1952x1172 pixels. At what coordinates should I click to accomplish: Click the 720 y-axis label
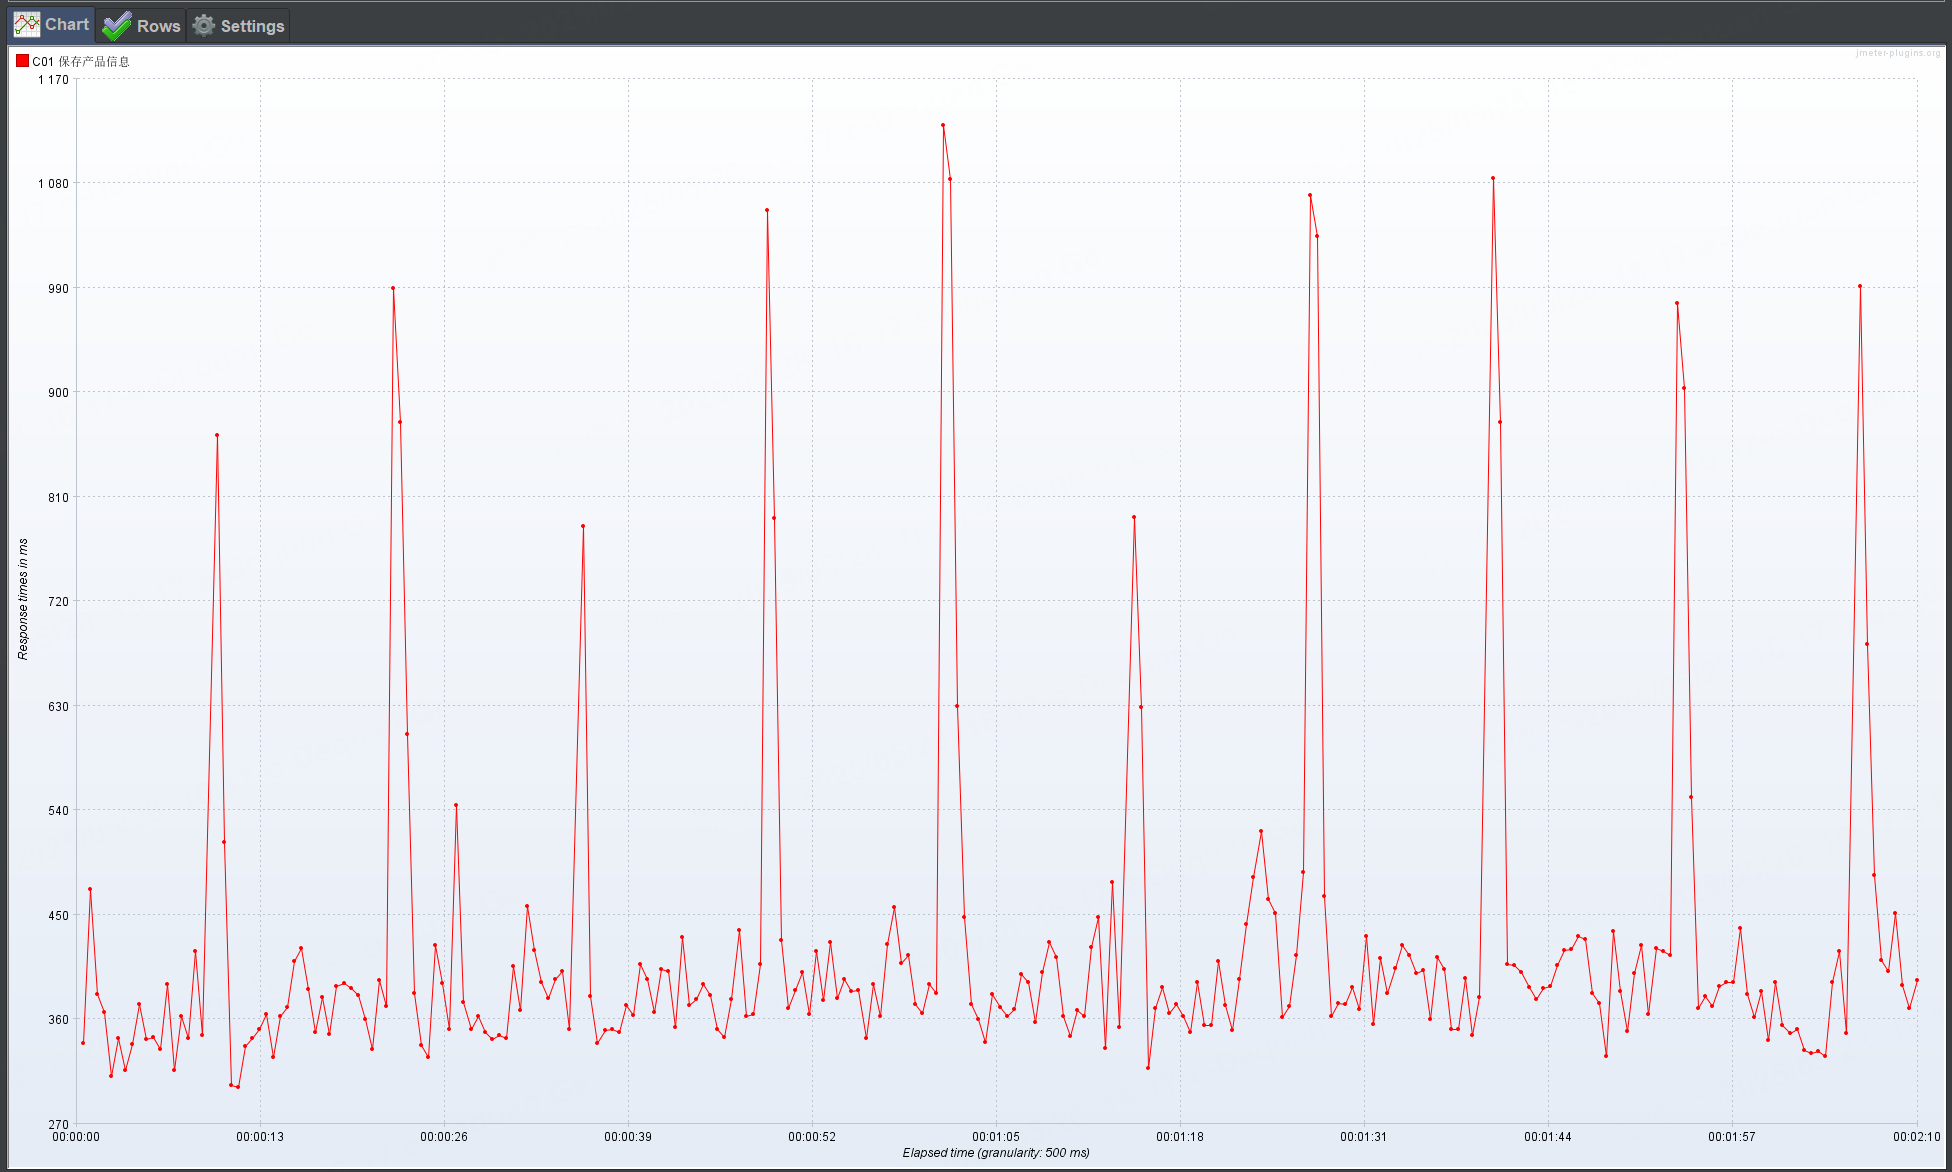[59, 602]
